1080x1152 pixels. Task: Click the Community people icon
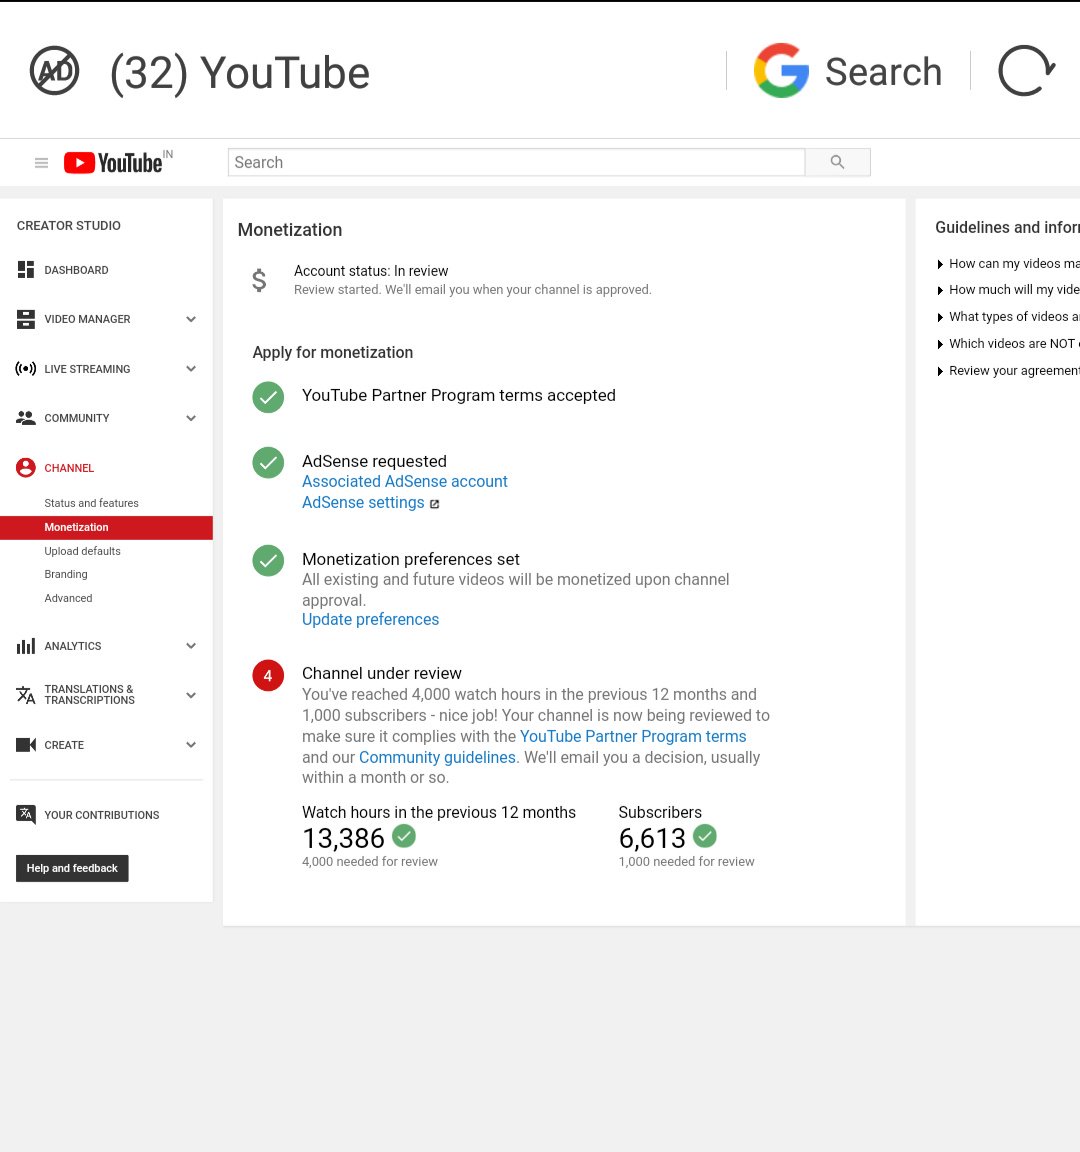(26, 418)
